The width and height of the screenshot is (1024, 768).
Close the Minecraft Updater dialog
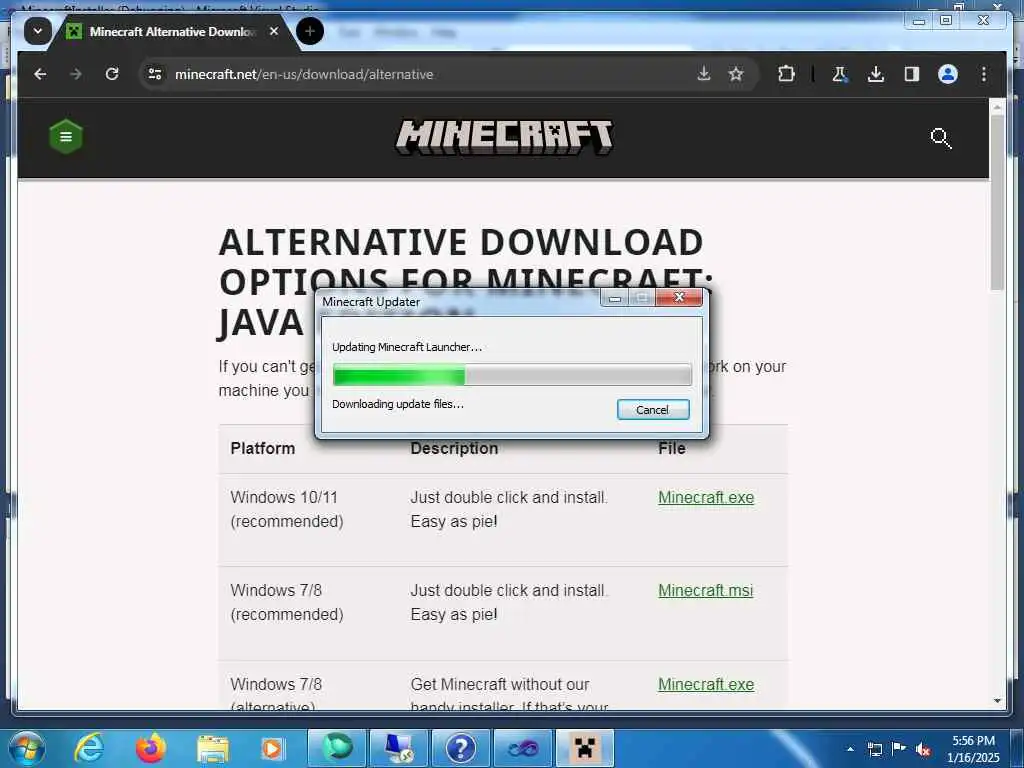click(679, 298)
